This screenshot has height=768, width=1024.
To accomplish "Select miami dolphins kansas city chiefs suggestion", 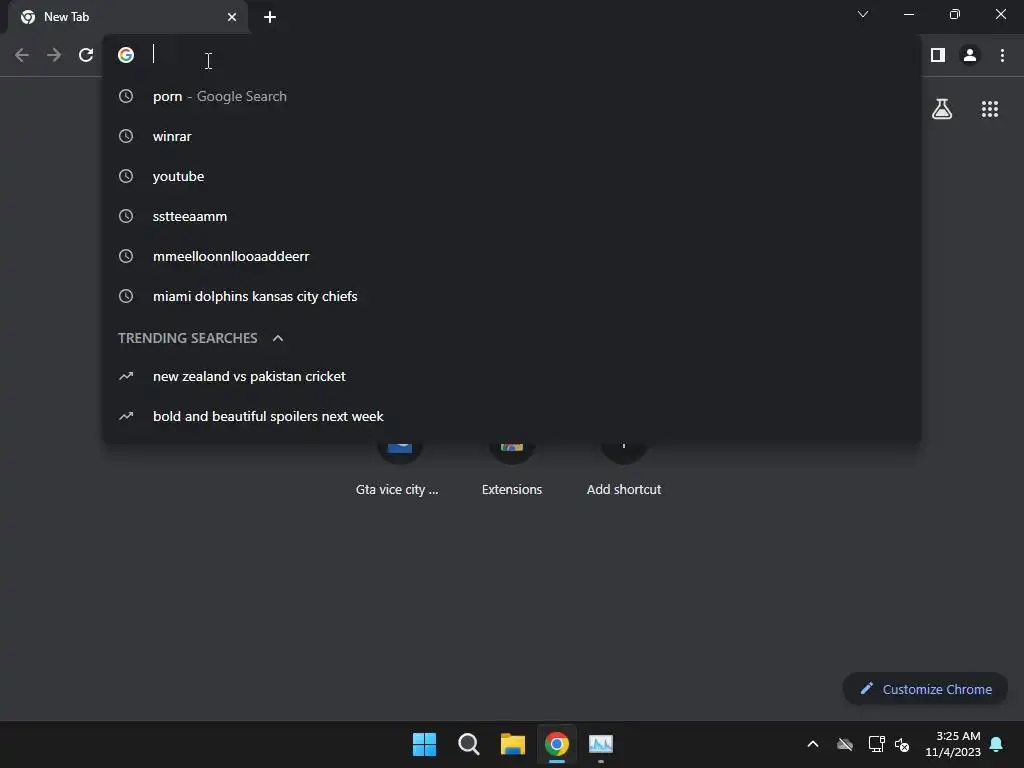I will tap(512, 296).
